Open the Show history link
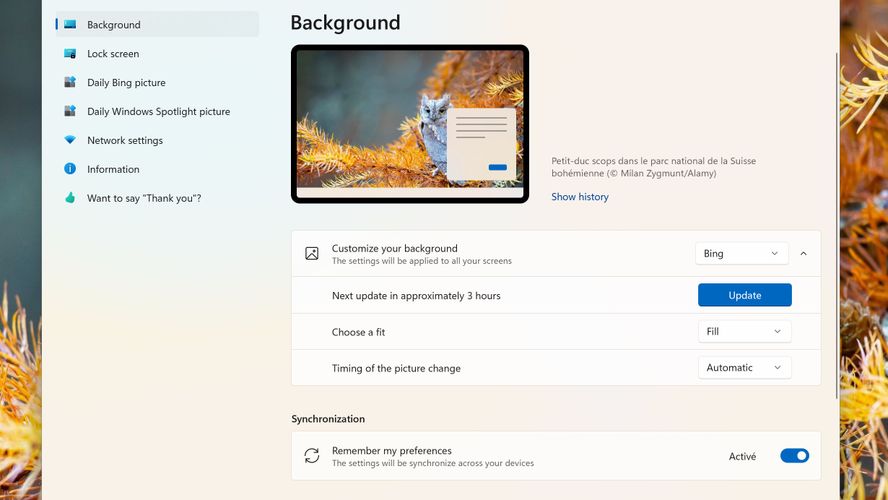The width and height of the screenshot is (888, 500). (x=580, y=197)
